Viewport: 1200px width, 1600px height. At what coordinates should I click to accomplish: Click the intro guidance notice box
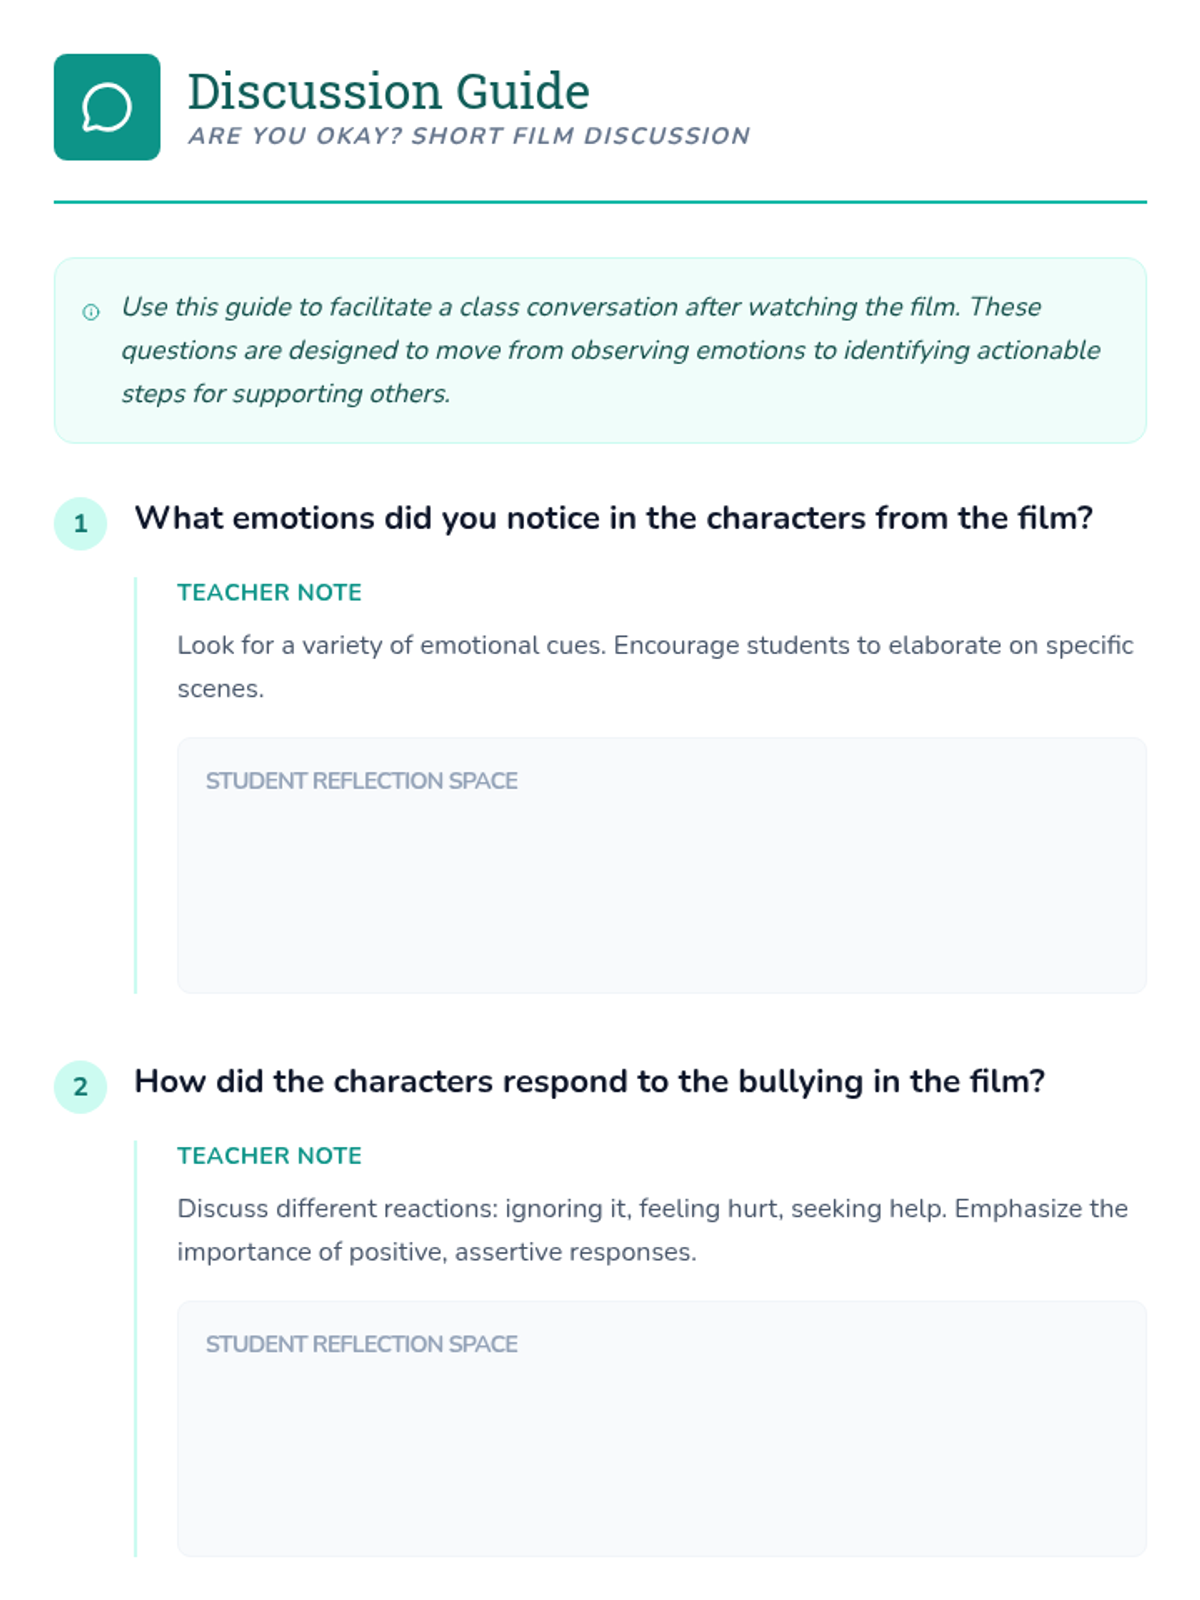click(x=600, y=350)
